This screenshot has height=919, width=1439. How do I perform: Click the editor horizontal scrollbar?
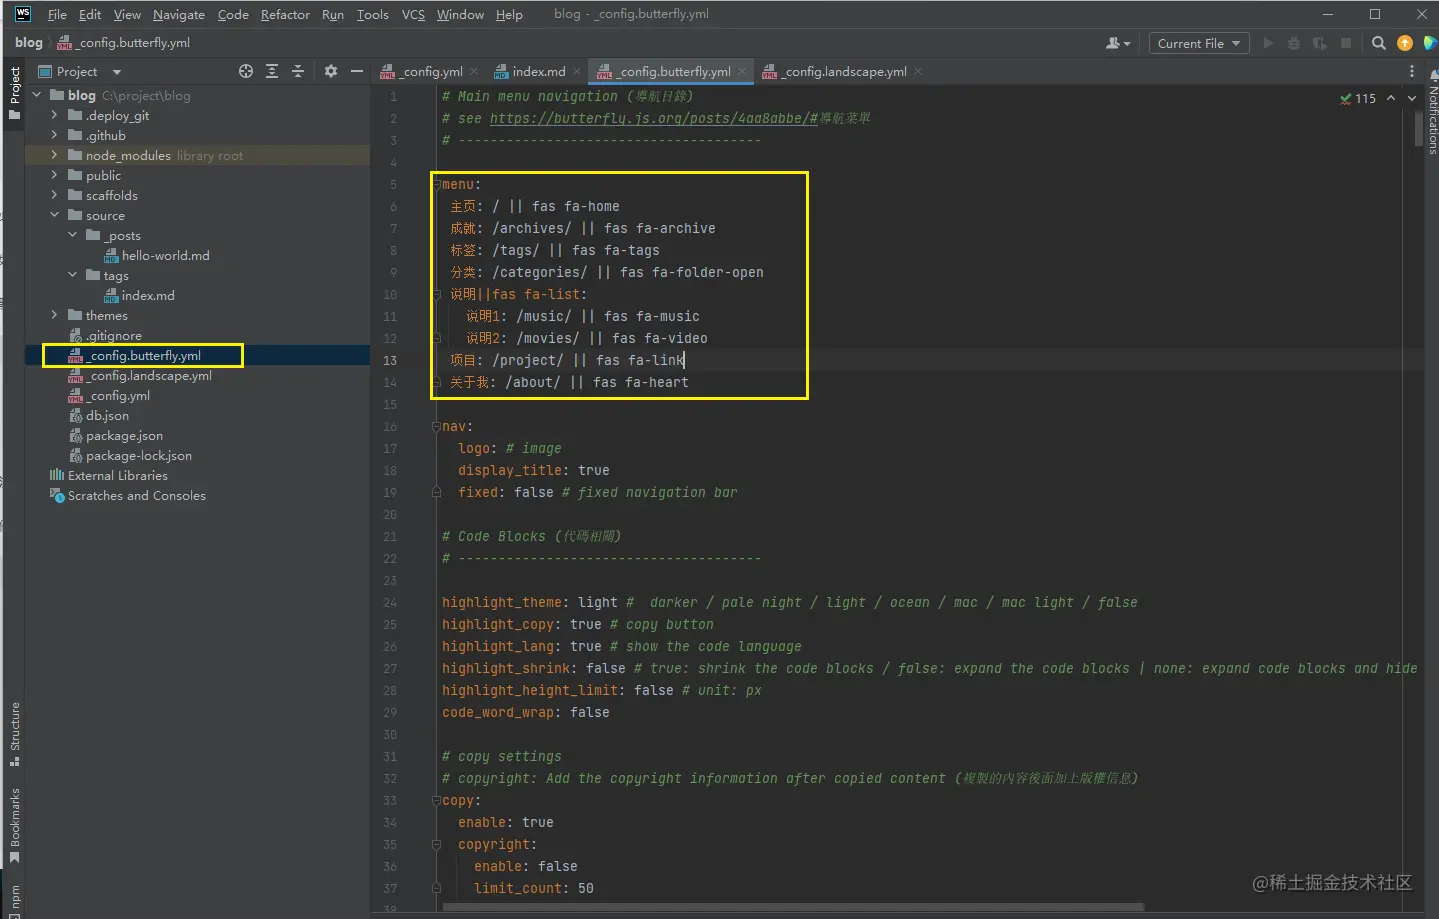[793, 908]
